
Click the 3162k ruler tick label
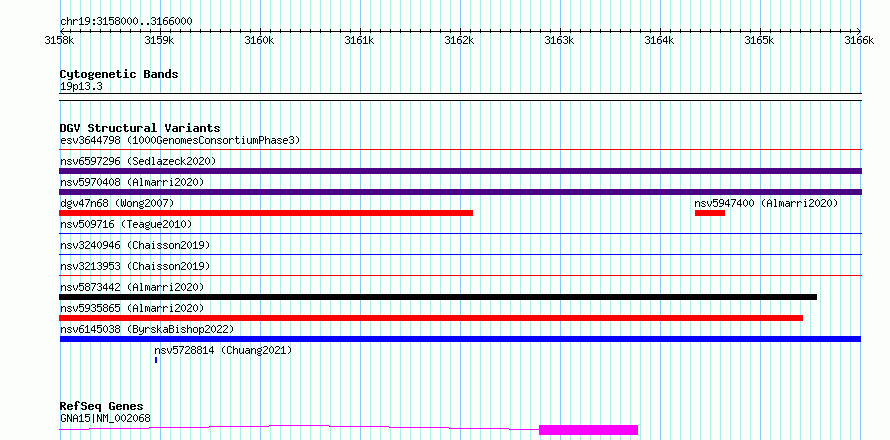click(x=460, y=40)
